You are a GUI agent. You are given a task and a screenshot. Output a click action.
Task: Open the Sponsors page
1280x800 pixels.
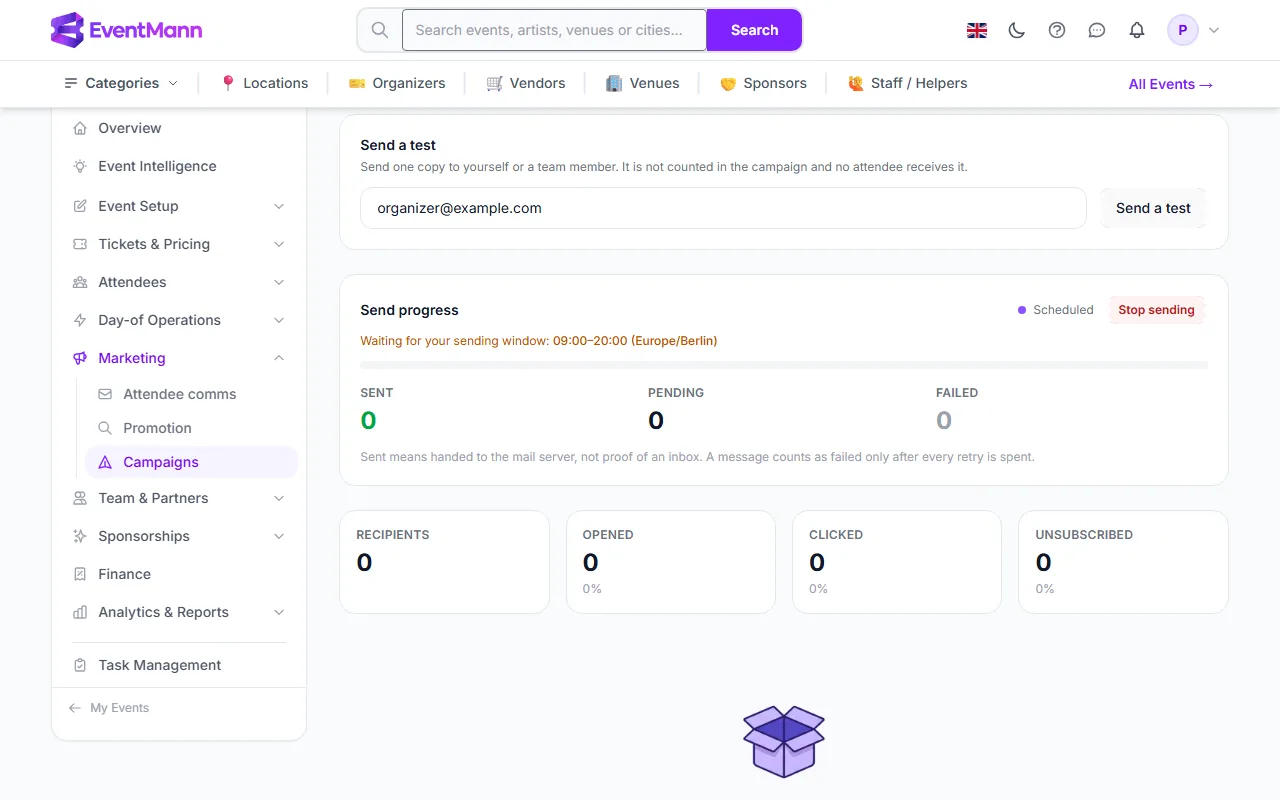tap(763, 83)
